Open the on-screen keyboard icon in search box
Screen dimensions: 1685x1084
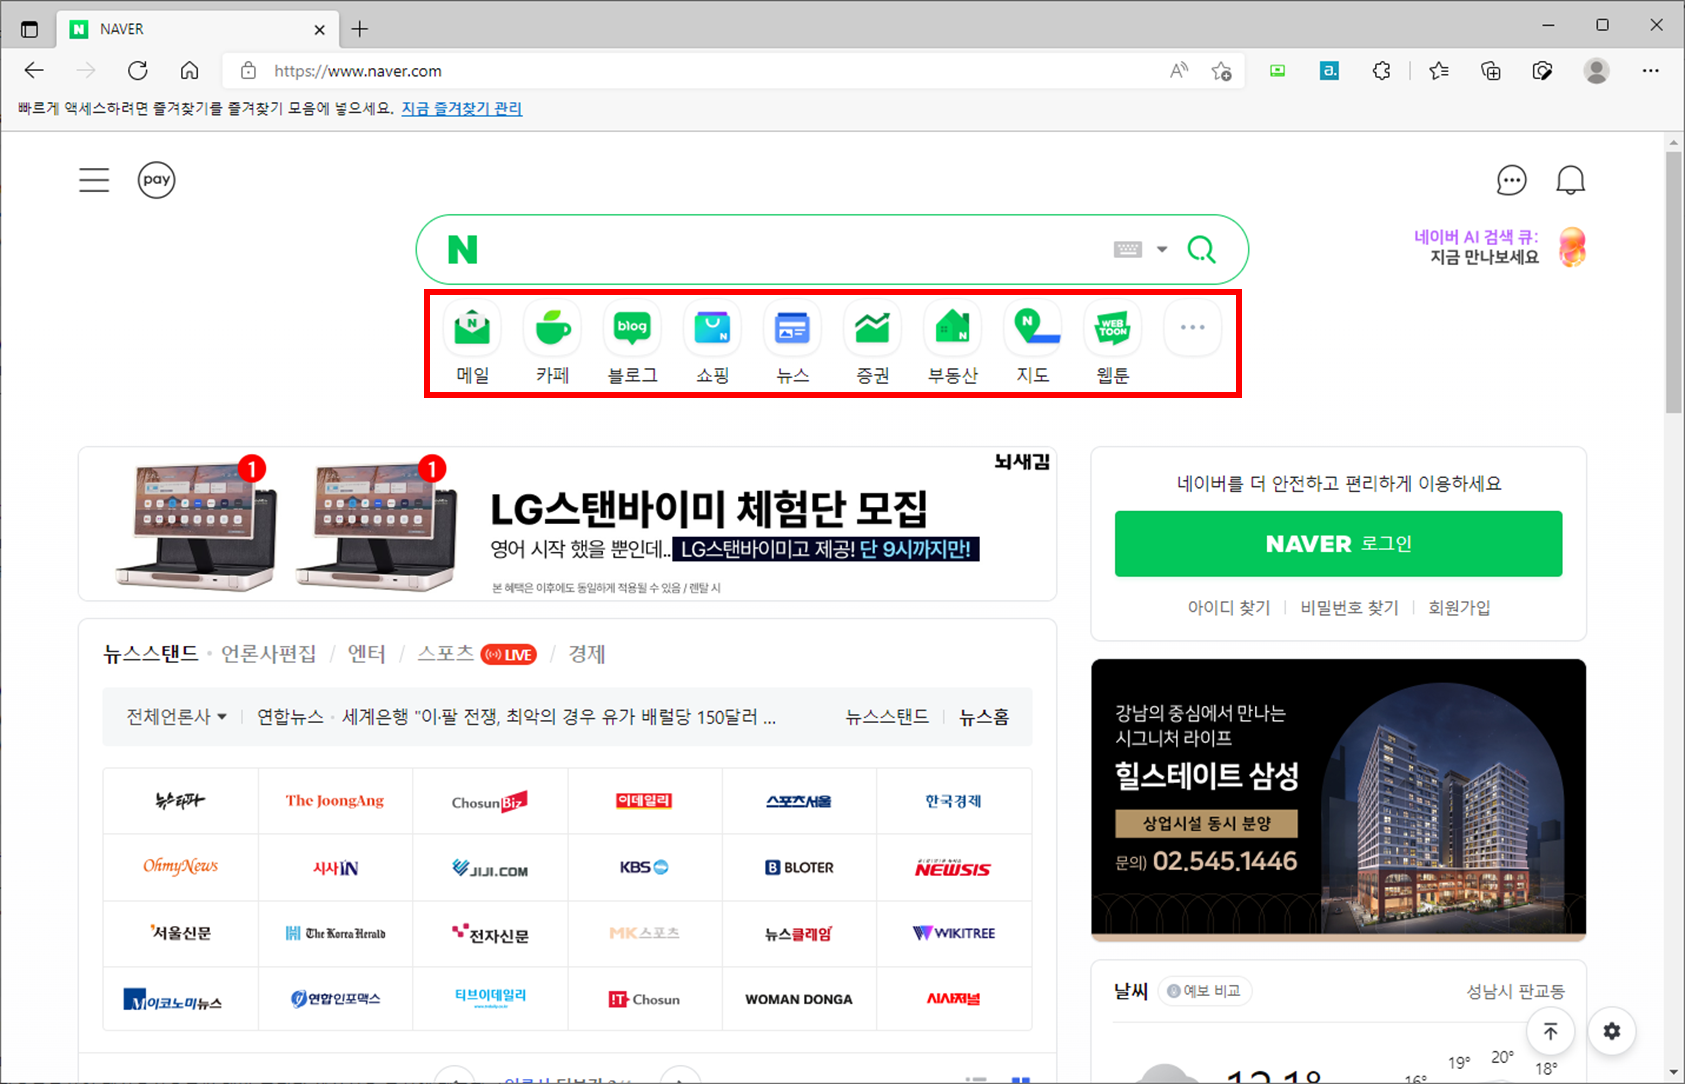1128,249
